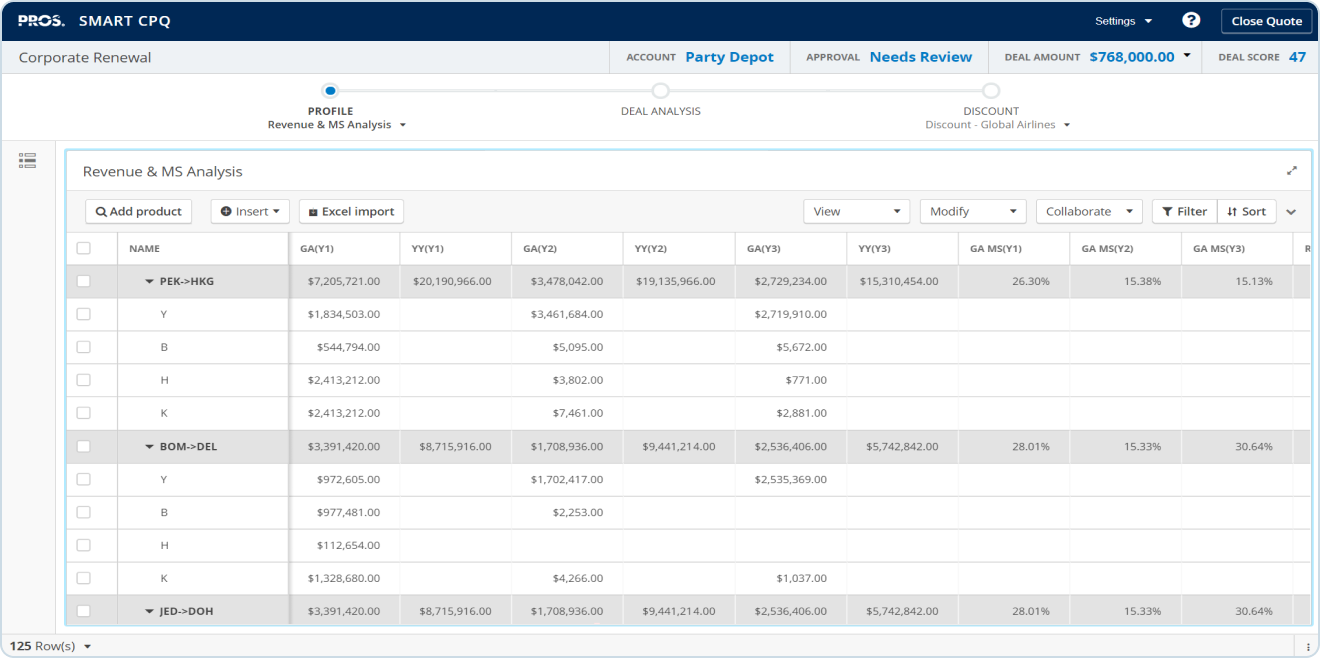Click the Excel import button

coord(351,211)
